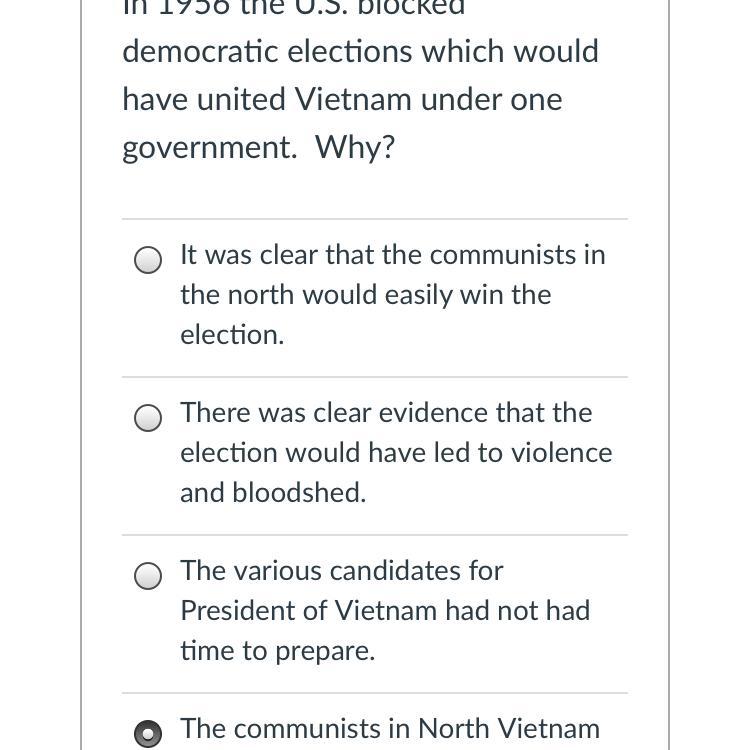This screenshot has height=750, width=750.
Task: Click question line "have united Vietnam under one"
Action: (x=342, y=100)
